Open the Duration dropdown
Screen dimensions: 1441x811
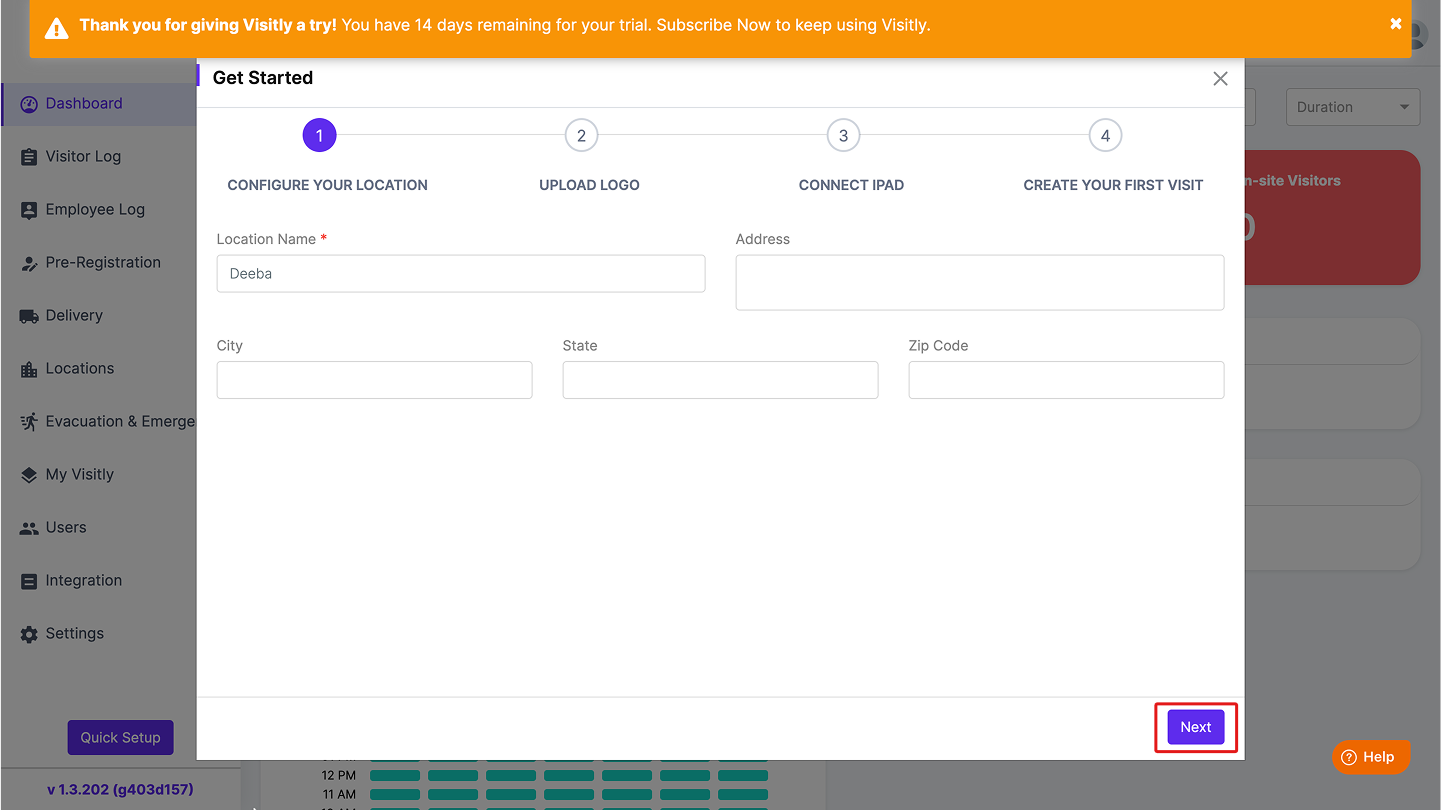click(x=1352, y=107)
